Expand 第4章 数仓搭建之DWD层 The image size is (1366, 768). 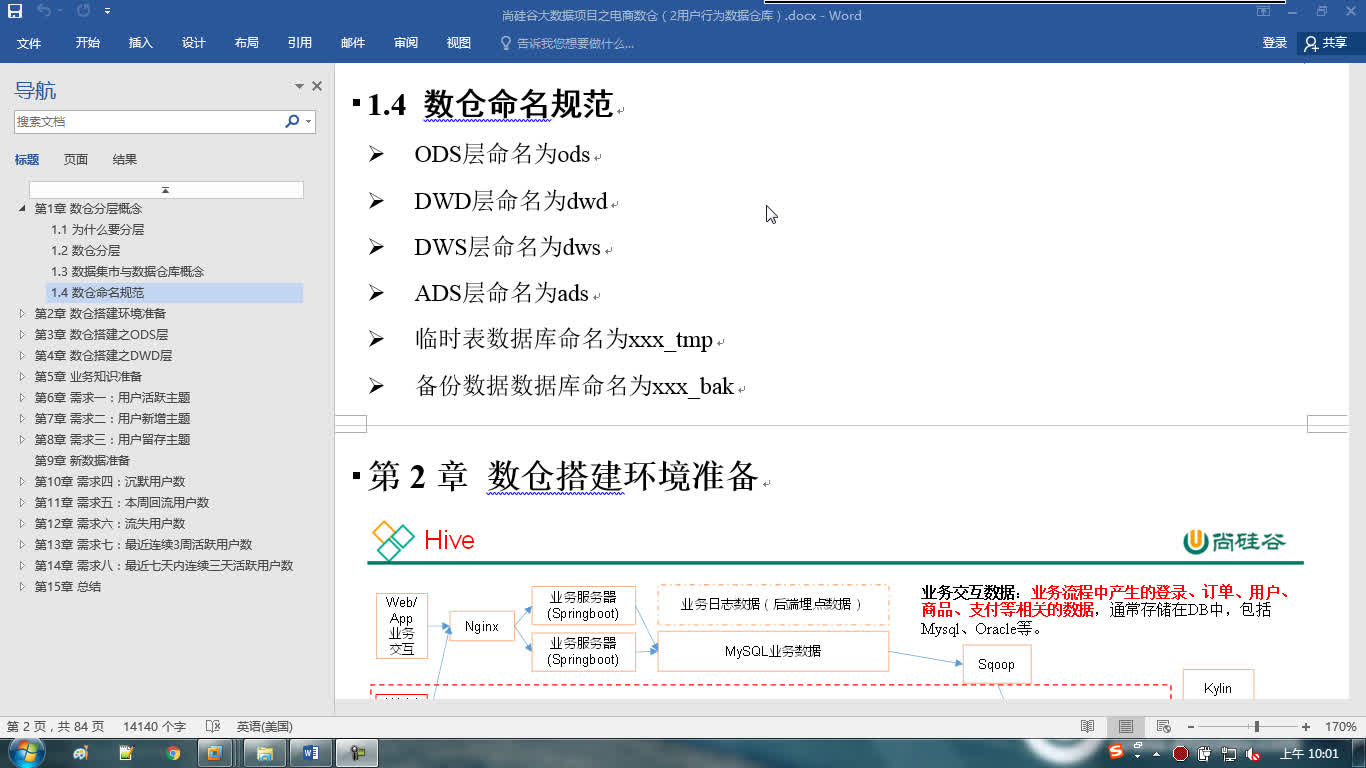click(x=22, y=355)
